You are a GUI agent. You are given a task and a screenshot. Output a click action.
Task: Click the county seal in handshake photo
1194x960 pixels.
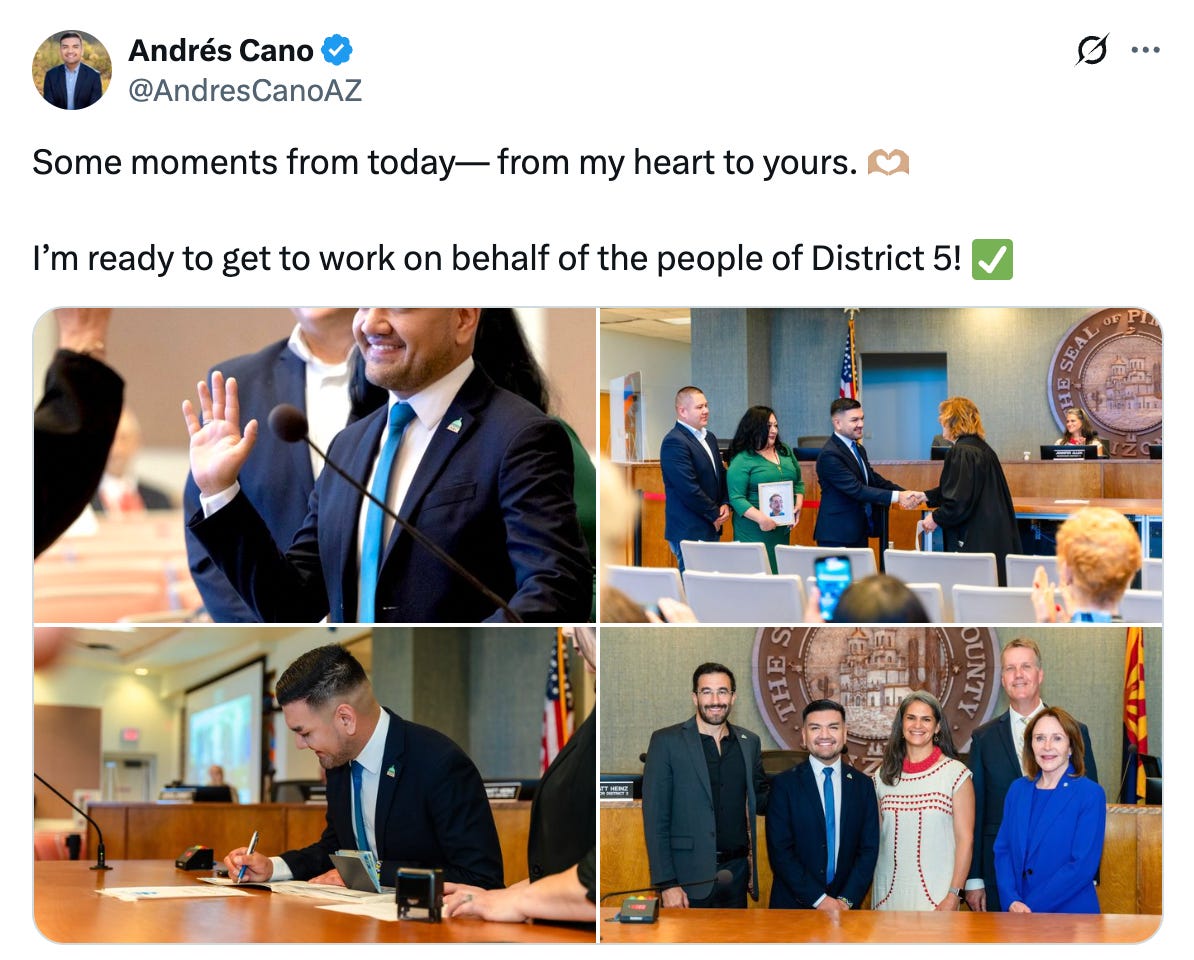[1106, 382]
